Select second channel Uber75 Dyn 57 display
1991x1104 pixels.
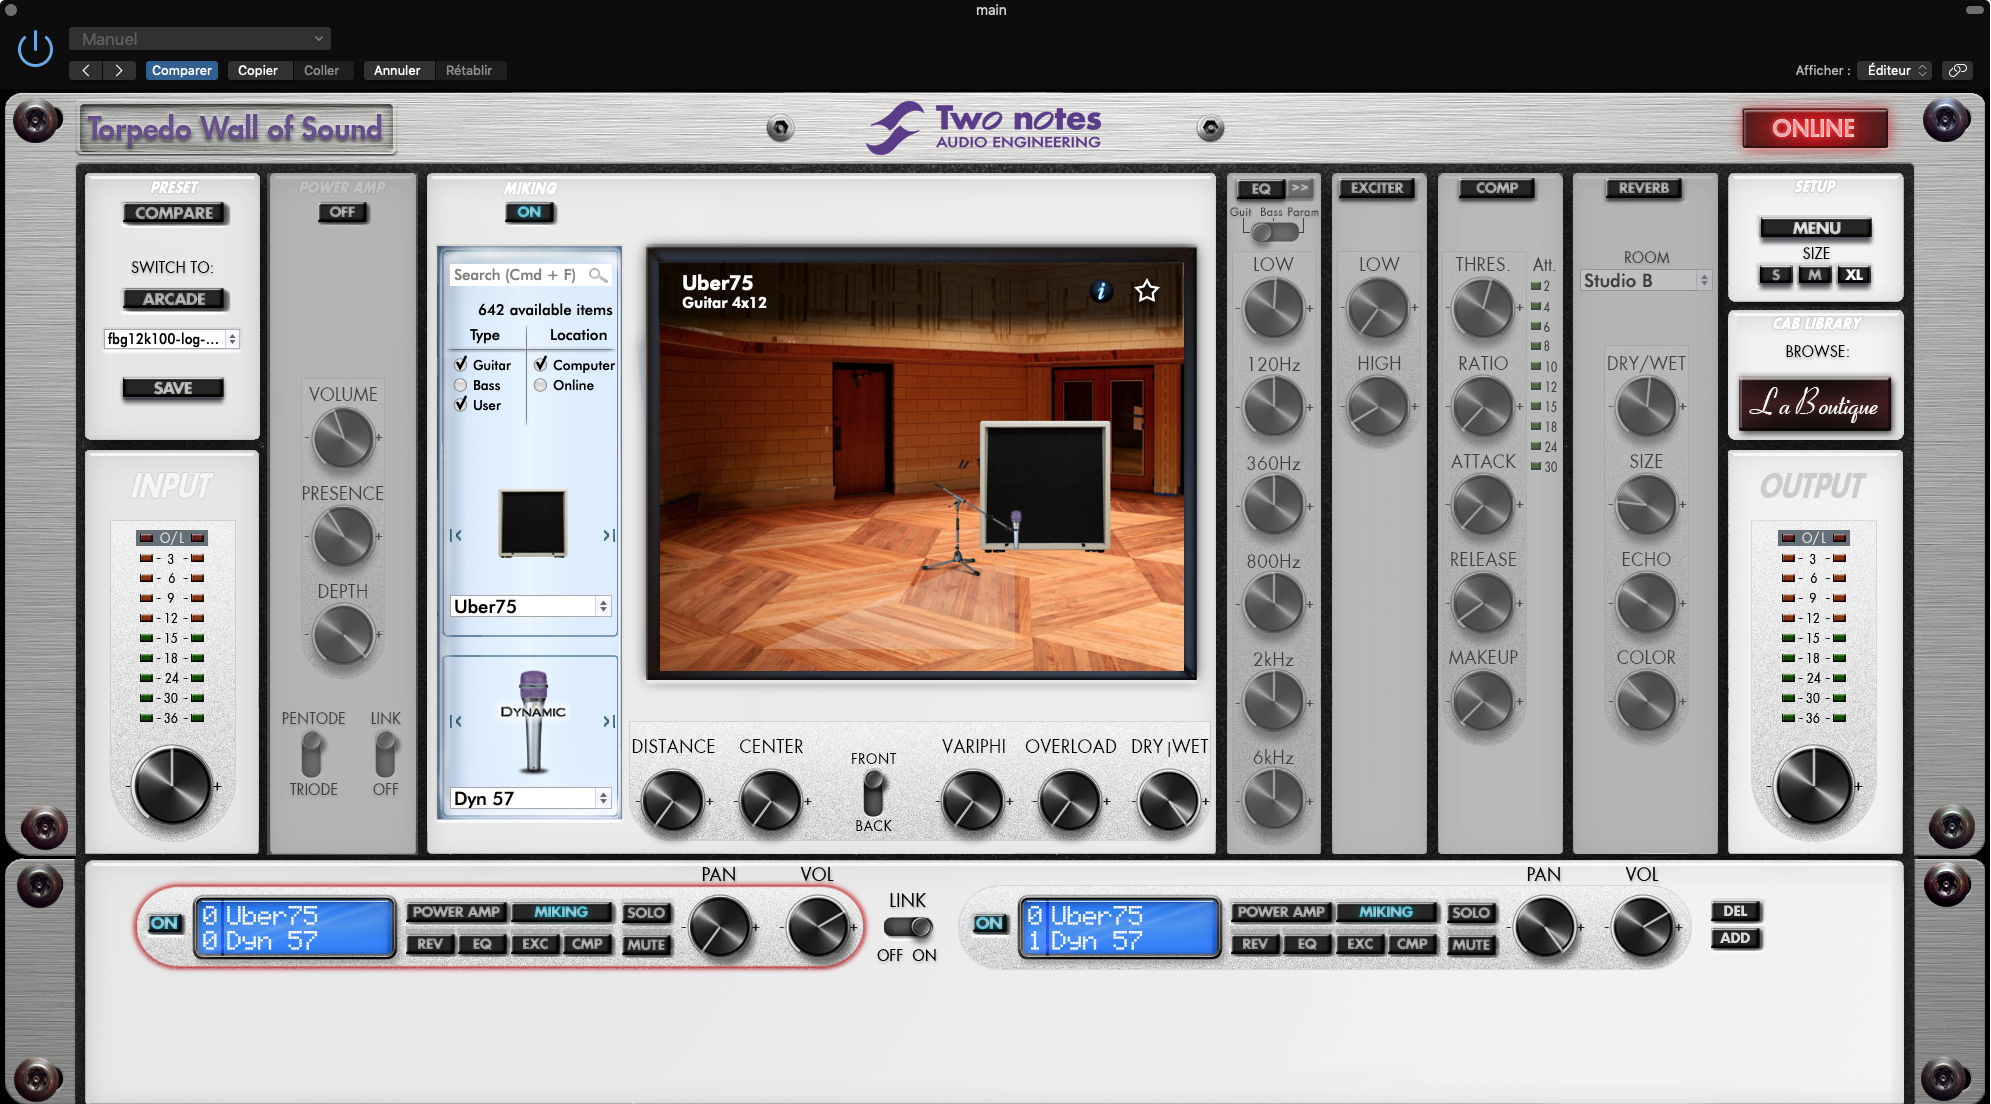coord(1119,928)
